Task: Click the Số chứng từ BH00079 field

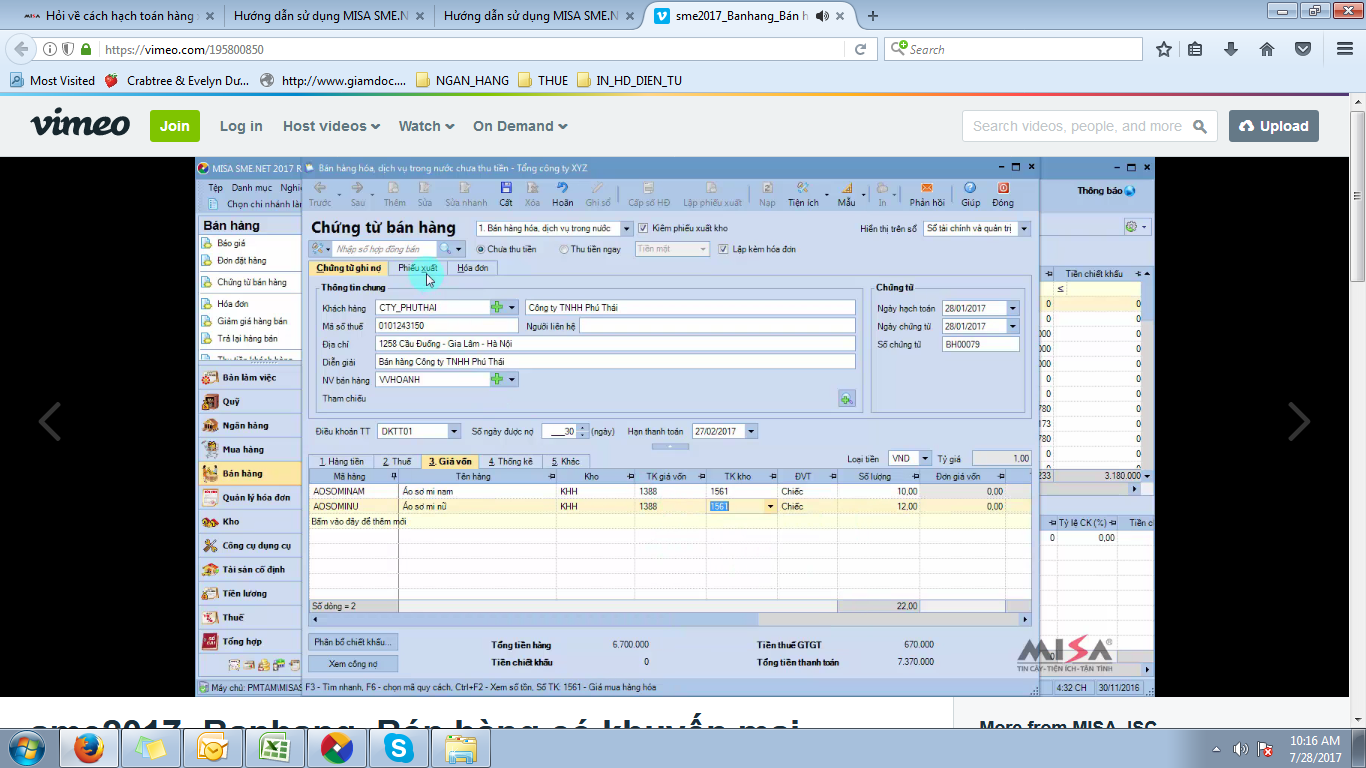Action: (x=980, y=344)
